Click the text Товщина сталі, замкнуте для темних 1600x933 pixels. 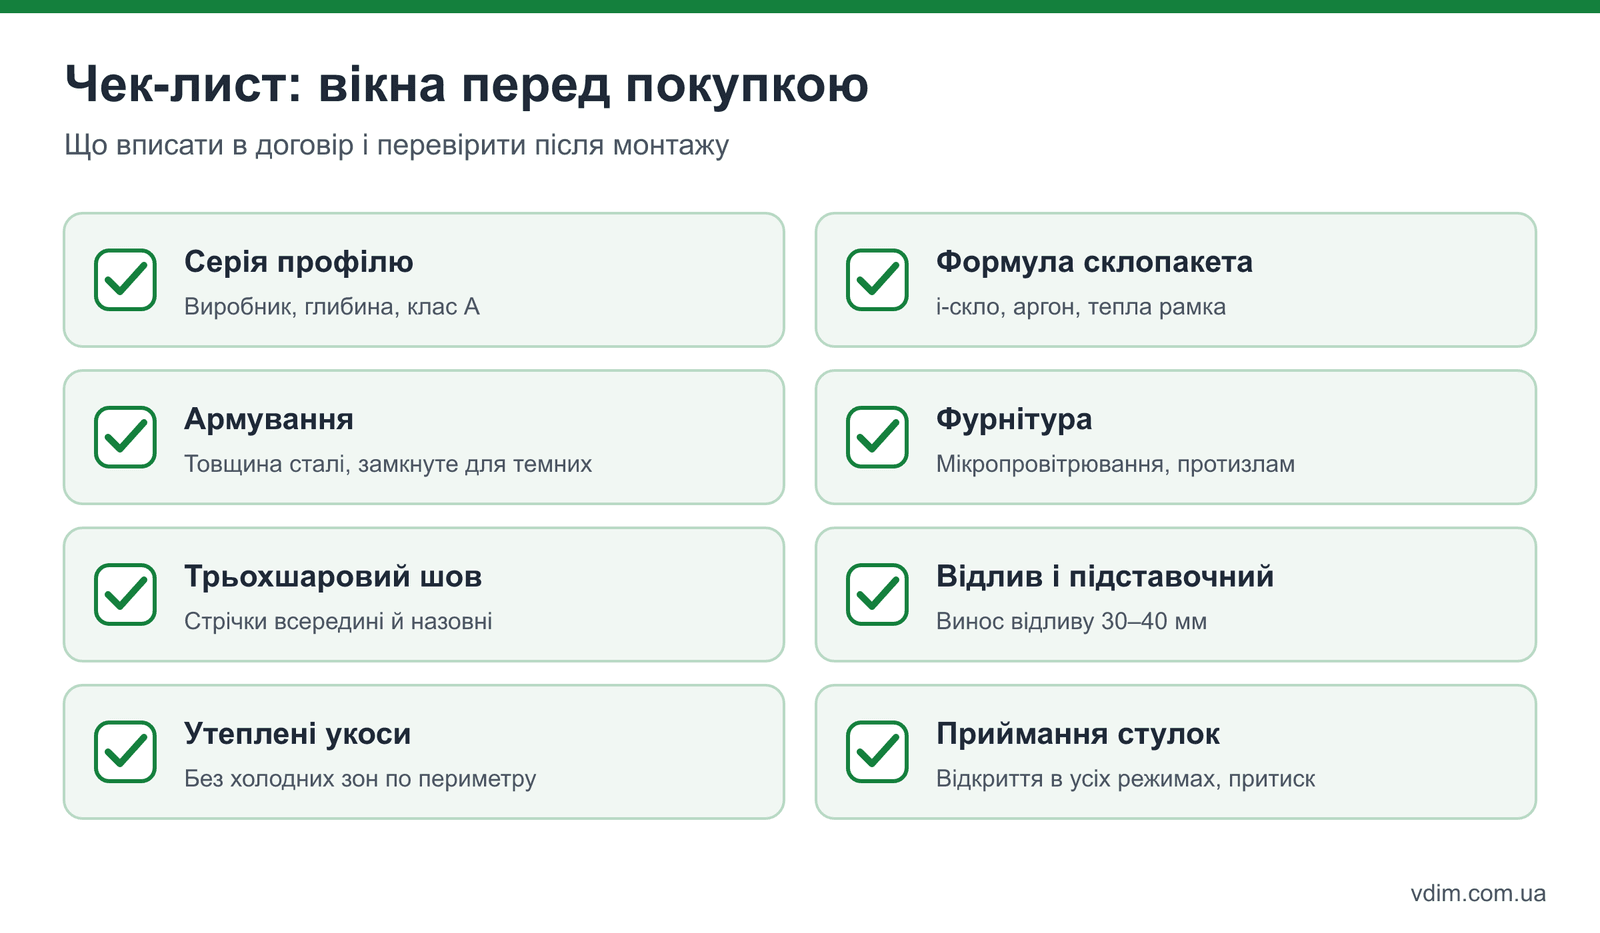(x=388, y=464)
